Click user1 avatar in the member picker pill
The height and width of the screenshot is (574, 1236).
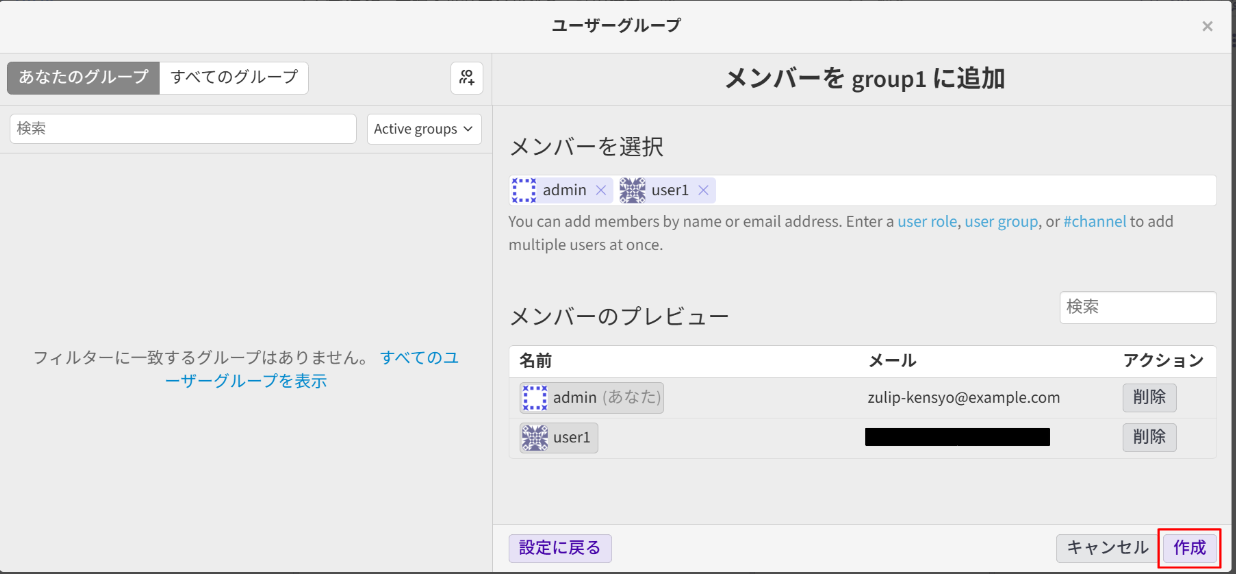click(x=632, y=190)
